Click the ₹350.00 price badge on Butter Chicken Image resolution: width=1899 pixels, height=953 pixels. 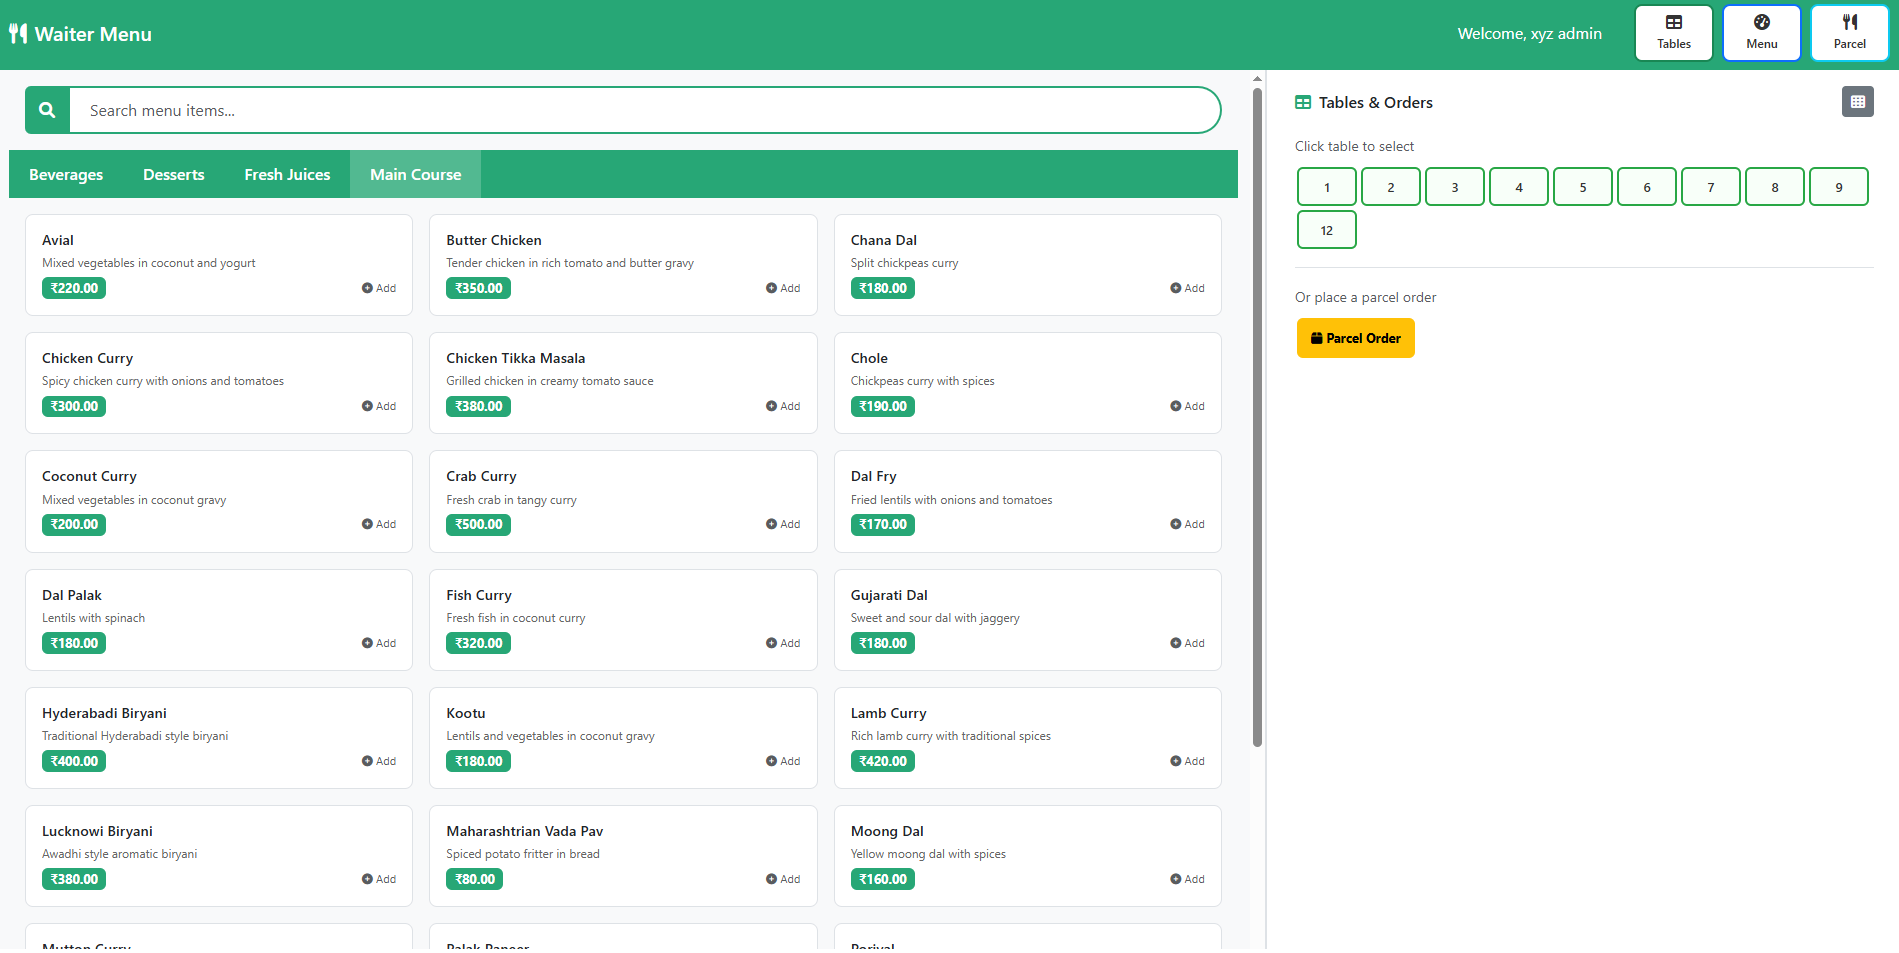coord(478,288)
